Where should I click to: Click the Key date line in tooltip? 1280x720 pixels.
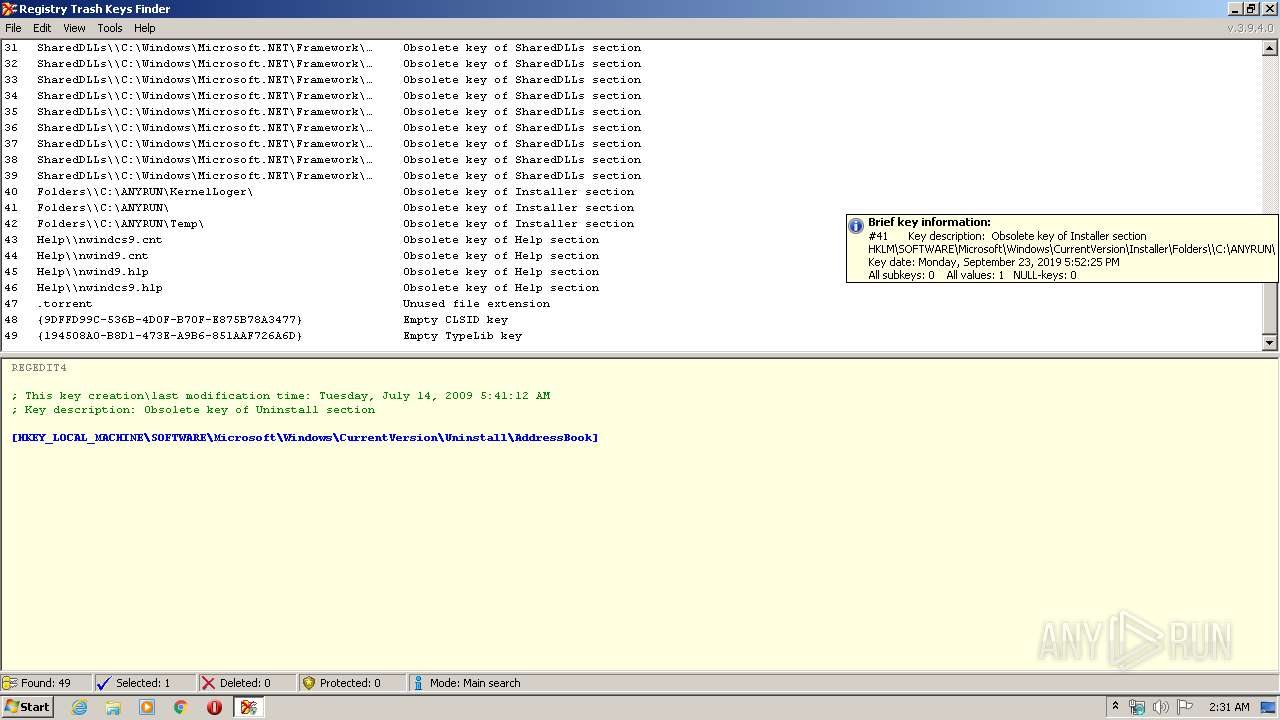(994, 262)
